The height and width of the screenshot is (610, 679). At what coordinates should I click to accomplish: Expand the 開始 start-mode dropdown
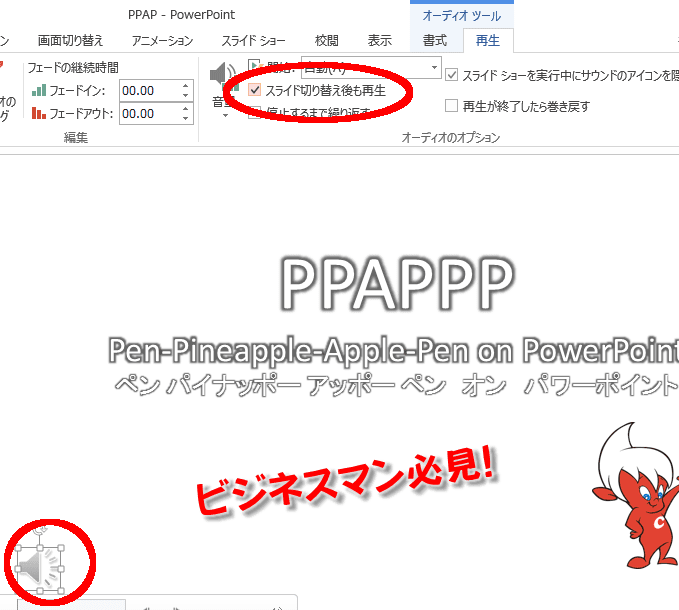point(434,68)
